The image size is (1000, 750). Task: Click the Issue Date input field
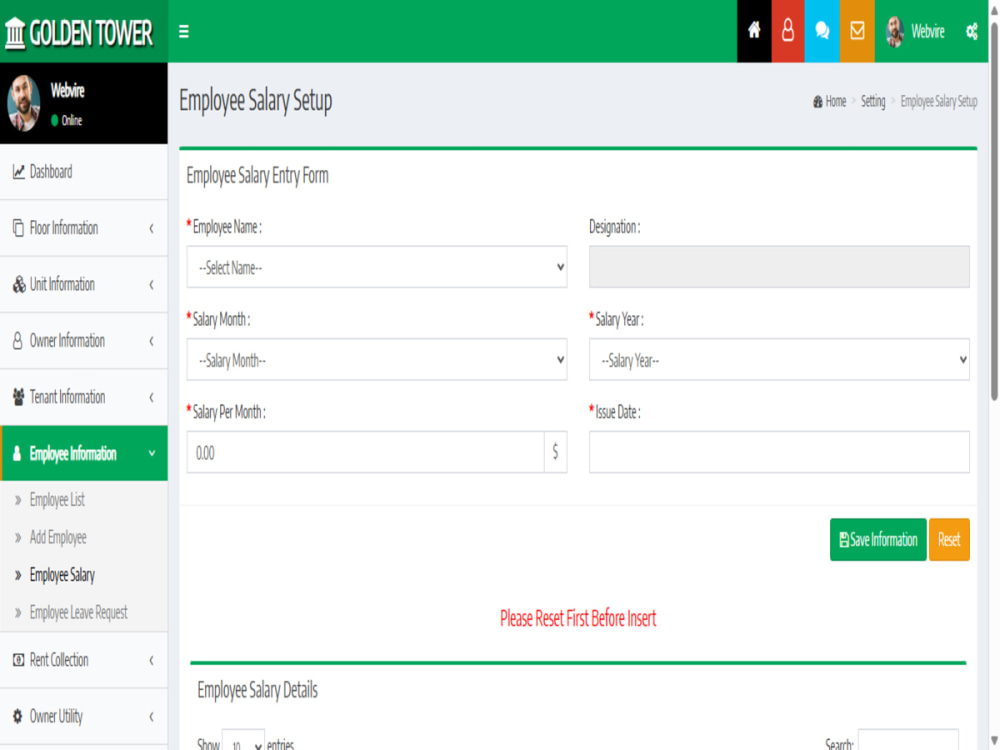coord(779,452)
